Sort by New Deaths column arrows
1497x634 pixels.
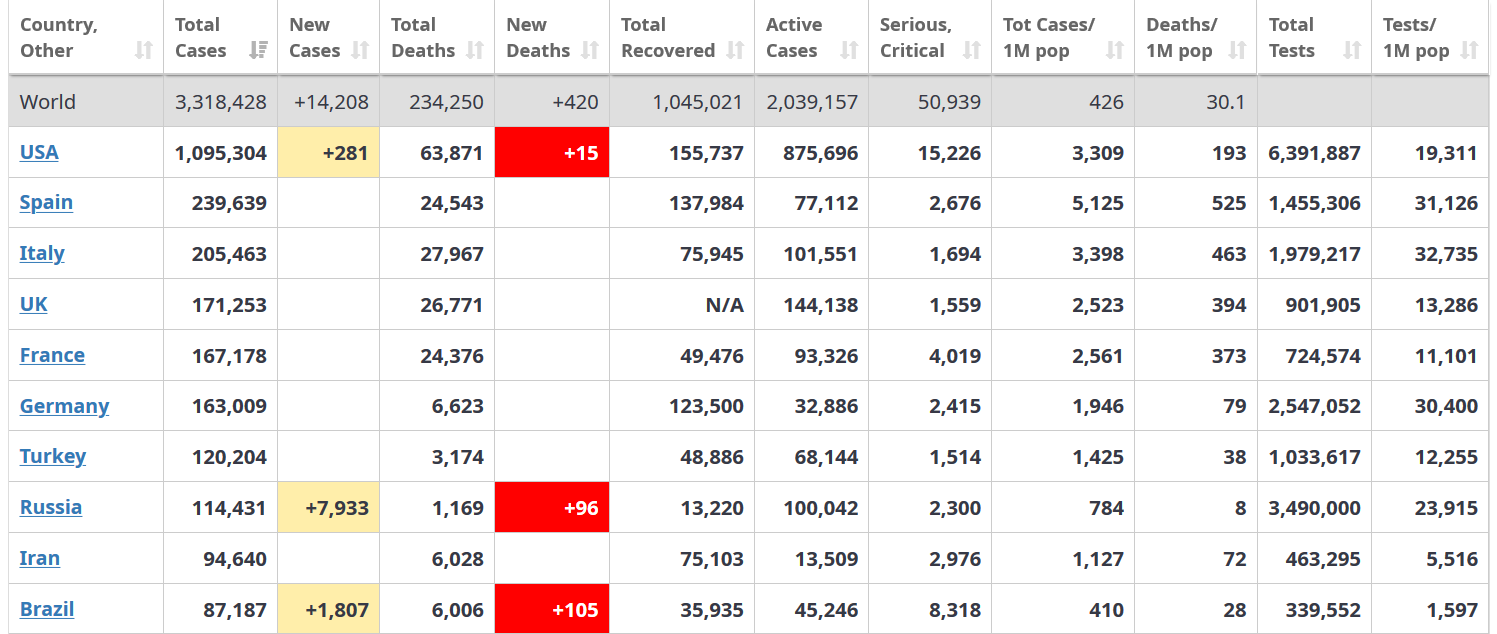coord(590,51)
